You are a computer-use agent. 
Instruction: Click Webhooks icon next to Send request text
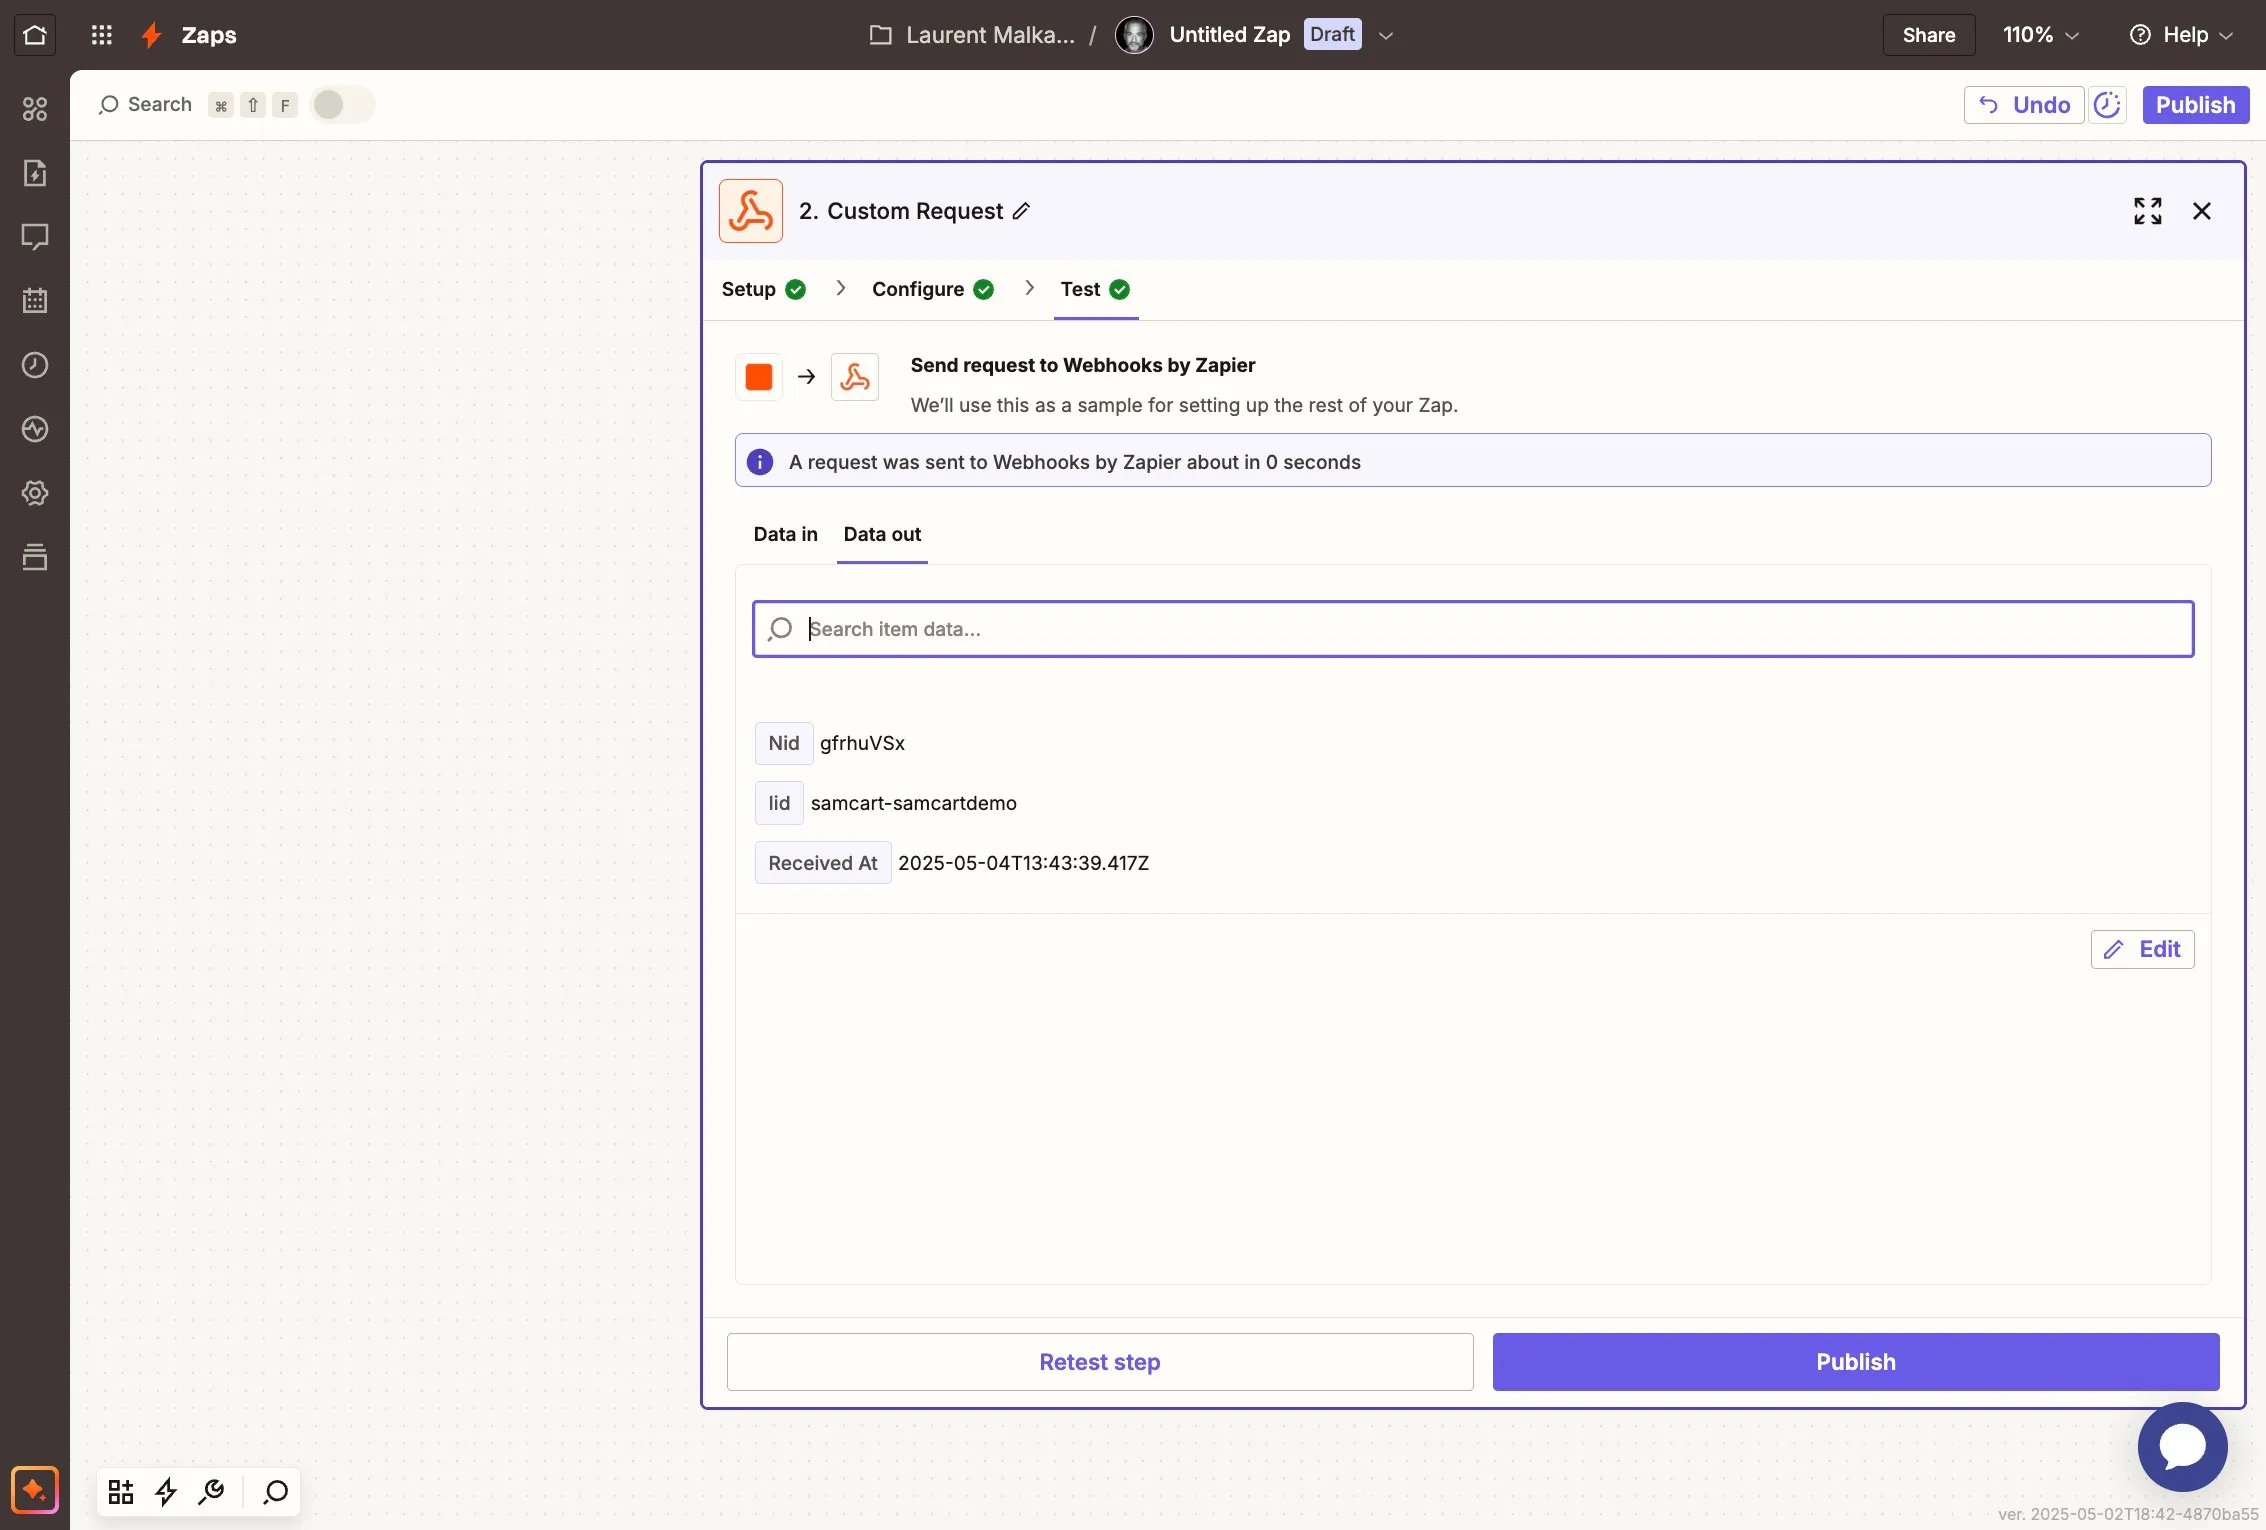855,377
